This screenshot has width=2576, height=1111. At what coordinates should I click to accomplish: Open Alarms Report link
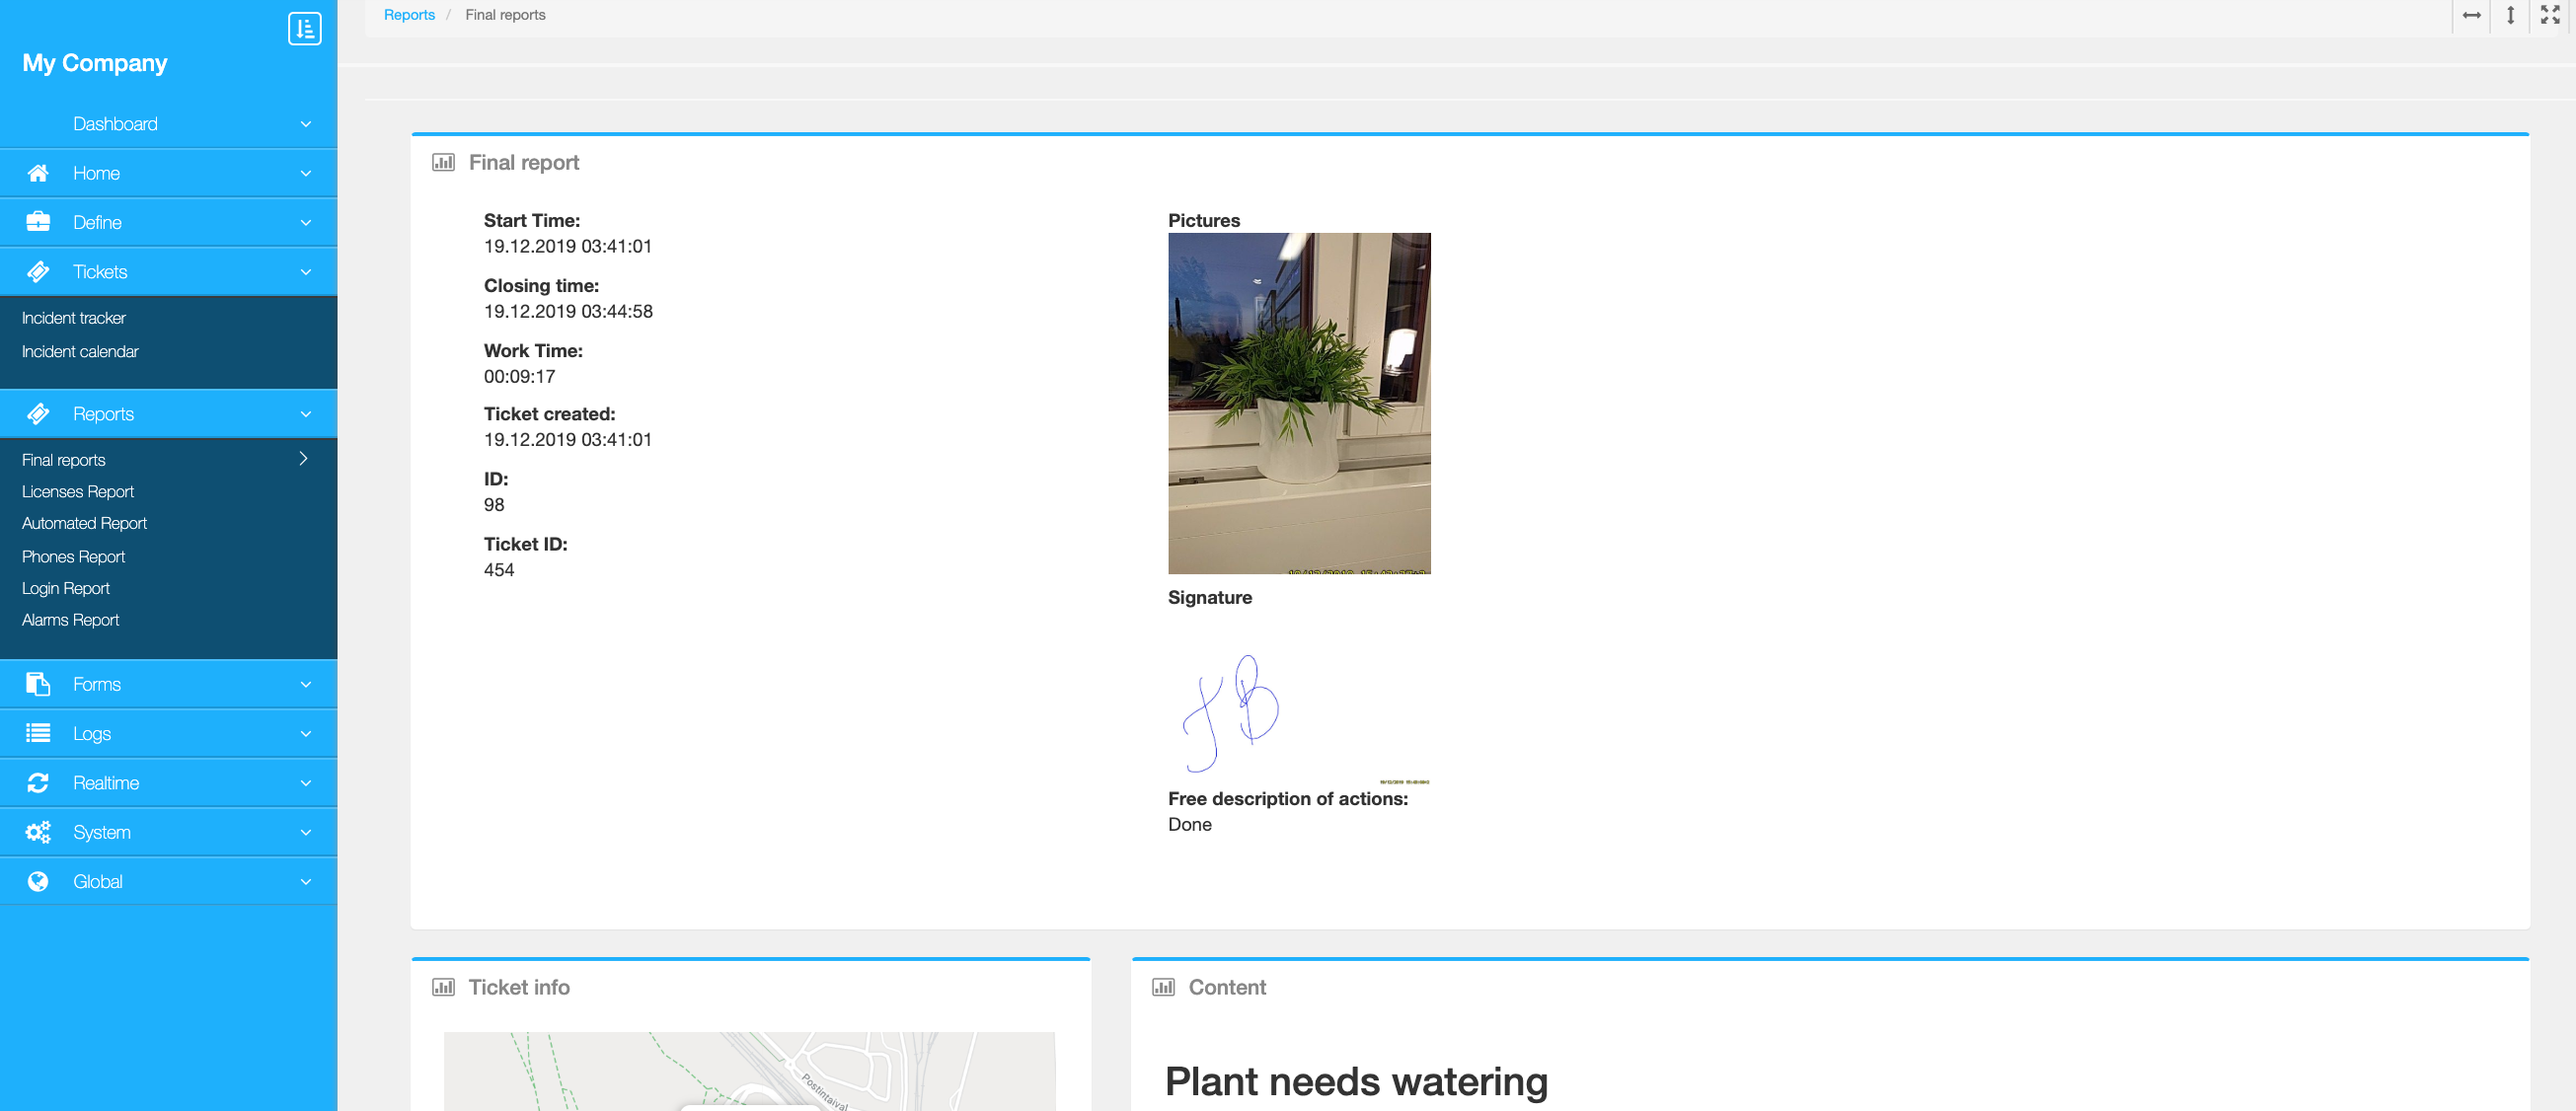[70, 620]
